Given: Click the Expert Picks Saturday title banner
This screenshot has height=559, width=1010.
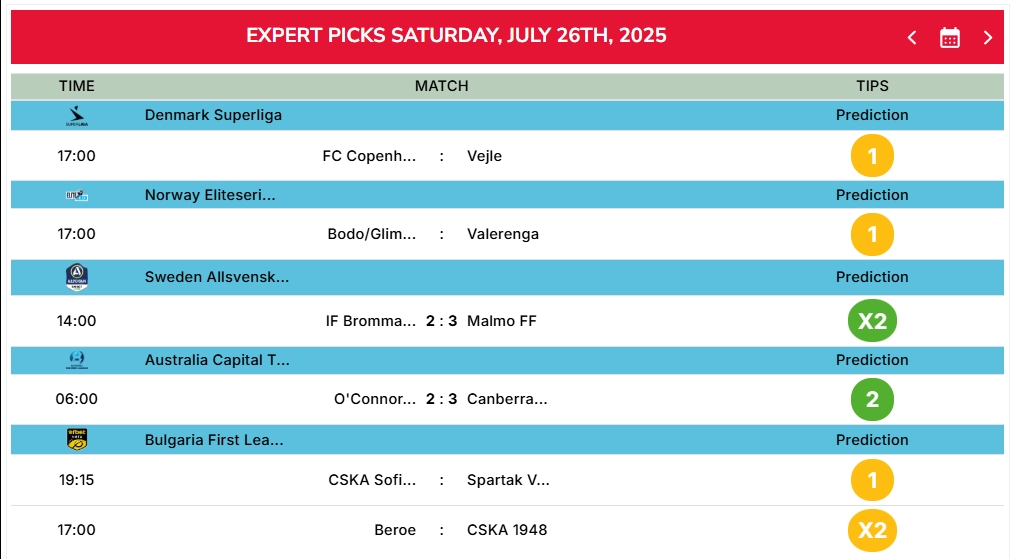Looking at the screenshot, I should point(456,35).
